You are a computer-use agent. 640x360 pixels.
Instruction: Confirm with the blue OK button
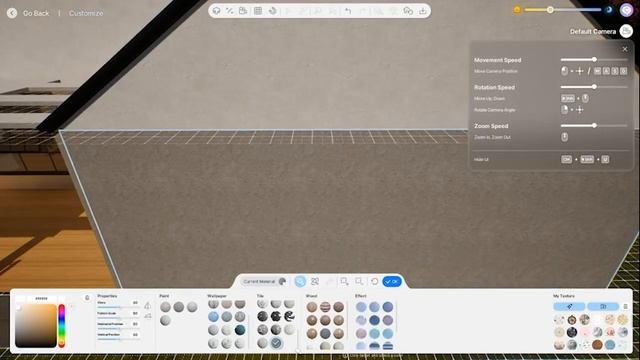(392, 281)
